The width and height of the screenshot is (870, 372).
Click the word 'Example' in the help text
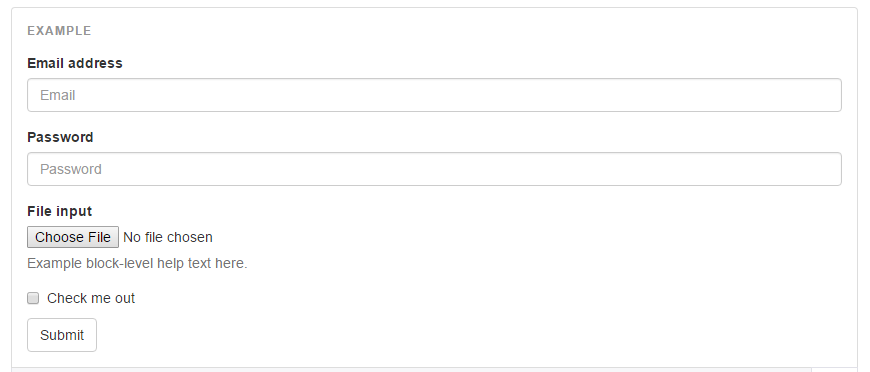(54, 263)
